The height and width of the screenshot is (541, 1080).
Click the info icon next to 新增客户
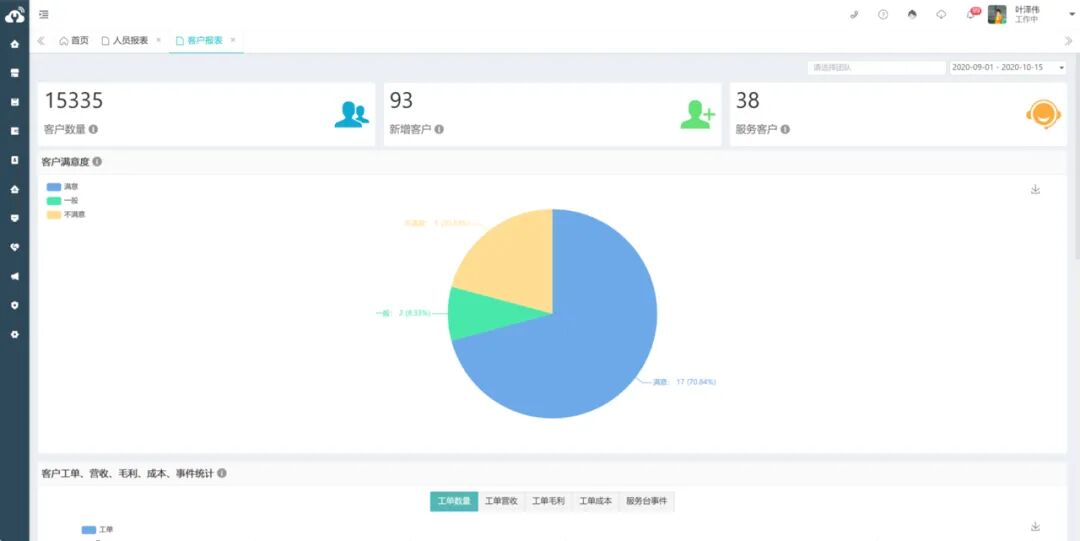(x=439, y=129)
